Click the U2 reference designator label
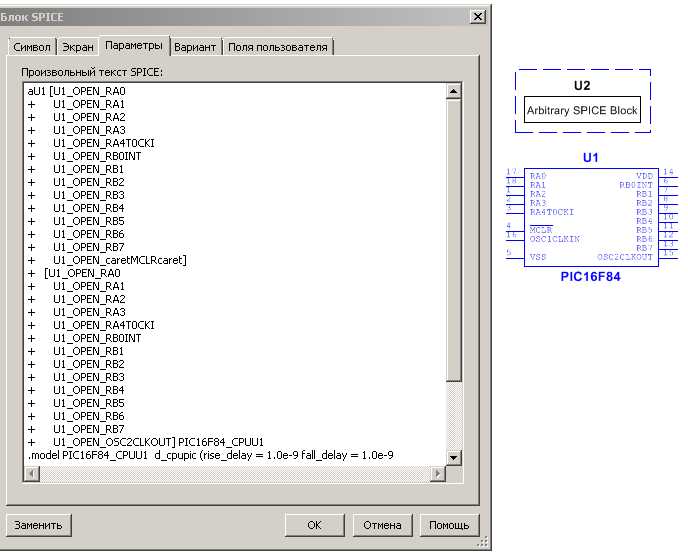 pyautogui.click(x=582, y=86)
